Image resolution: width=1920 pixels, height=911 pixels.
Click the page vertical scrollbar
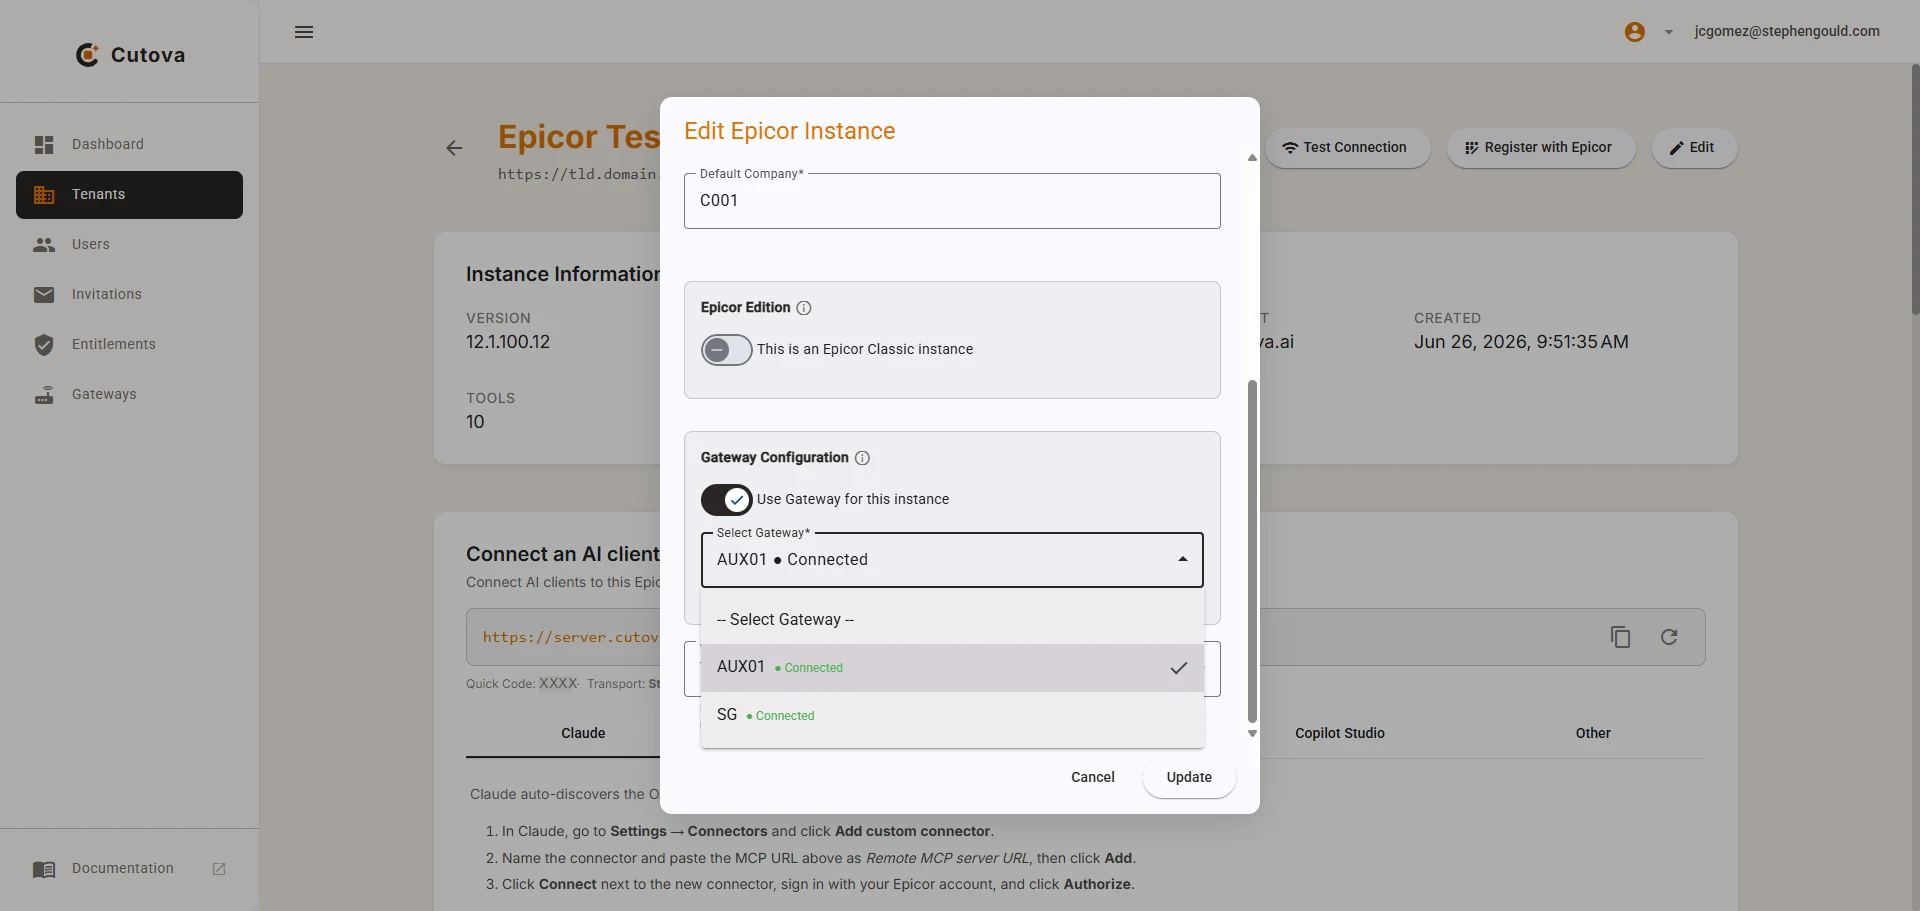(x=1915, y=190)
